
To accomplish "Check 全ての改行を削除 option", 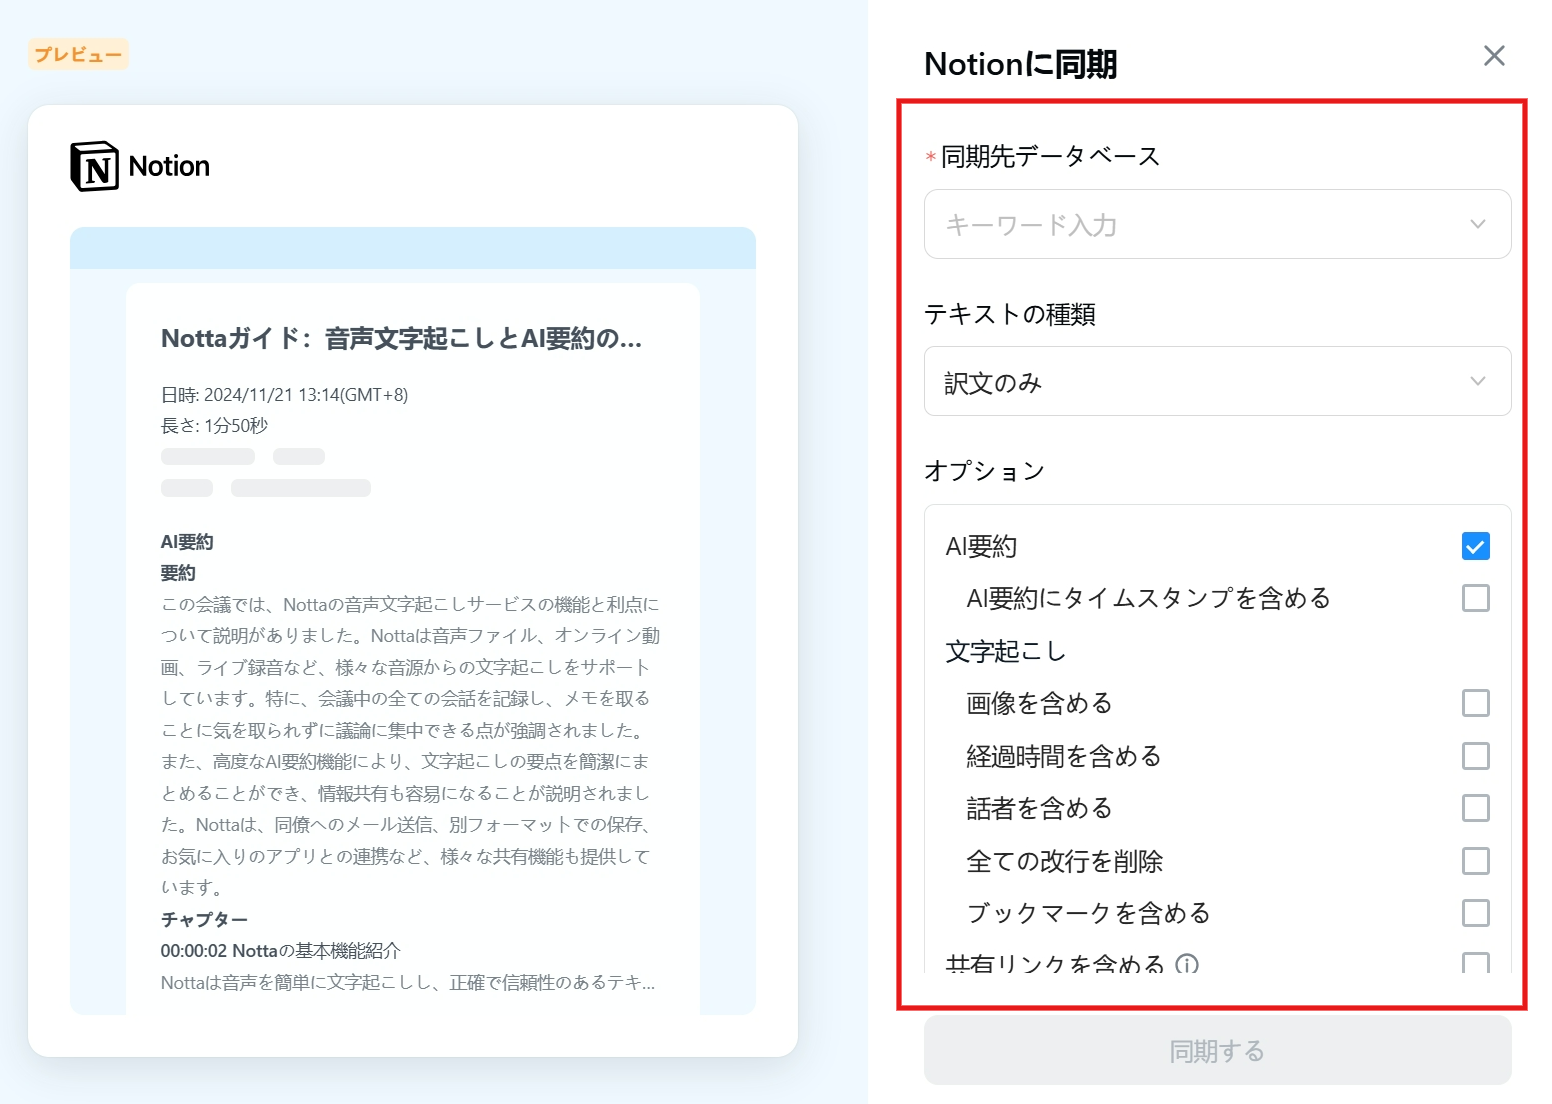I will point(1475,861).
